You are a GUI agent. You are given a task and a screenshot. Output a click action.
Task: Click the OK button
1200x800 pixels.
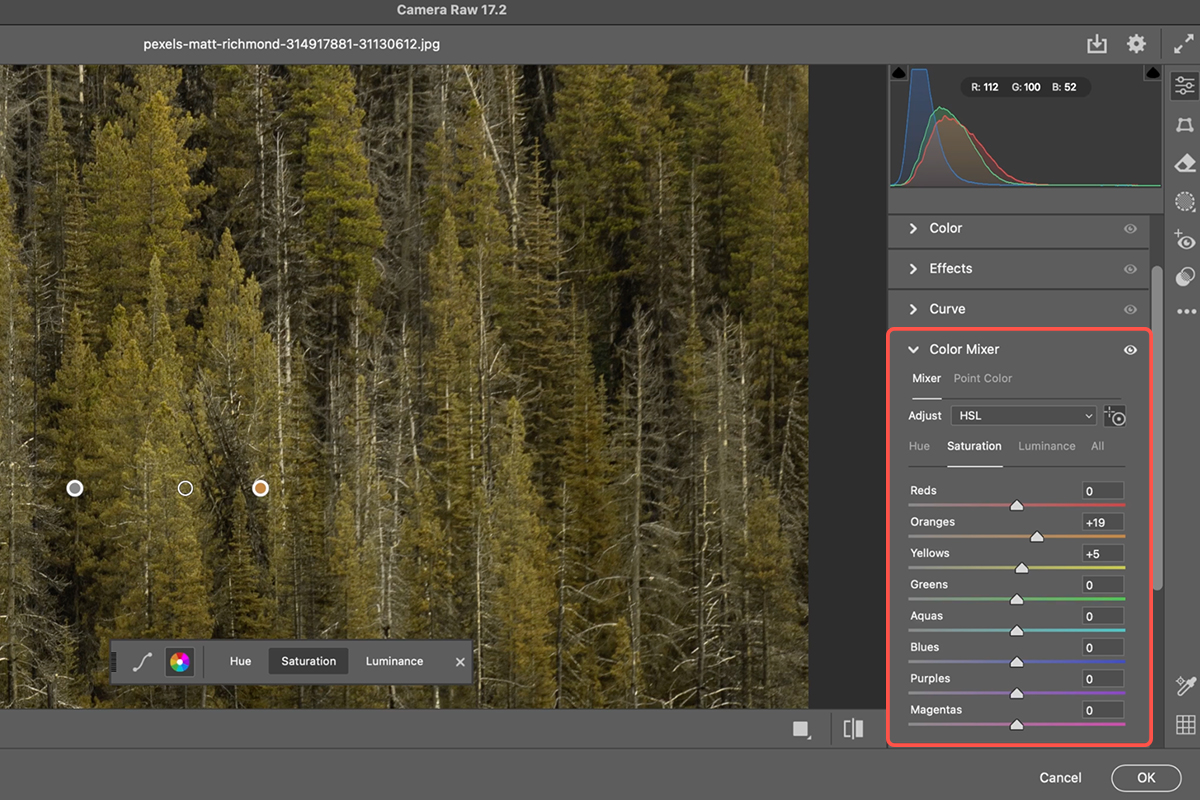coord(1145,777)
